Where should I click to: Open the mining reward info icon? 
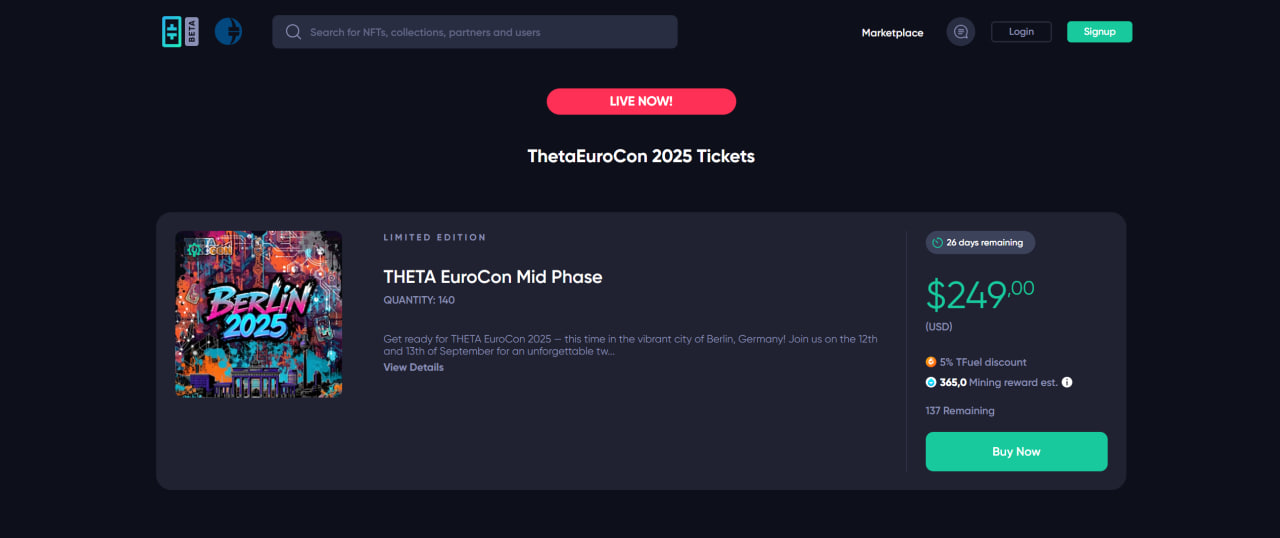(x=1067, y=382)
